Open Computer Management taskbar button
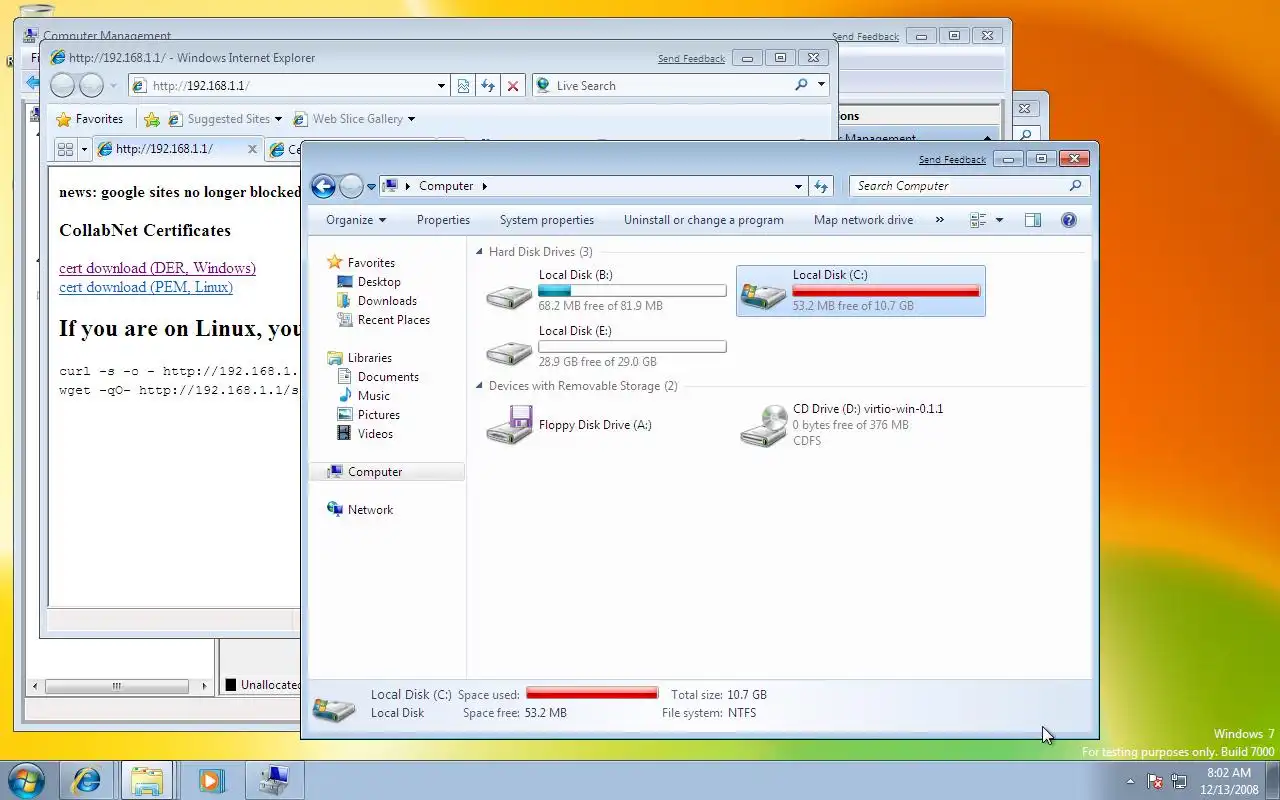This screenshot has width=1280, height=800. coord(273,780)
